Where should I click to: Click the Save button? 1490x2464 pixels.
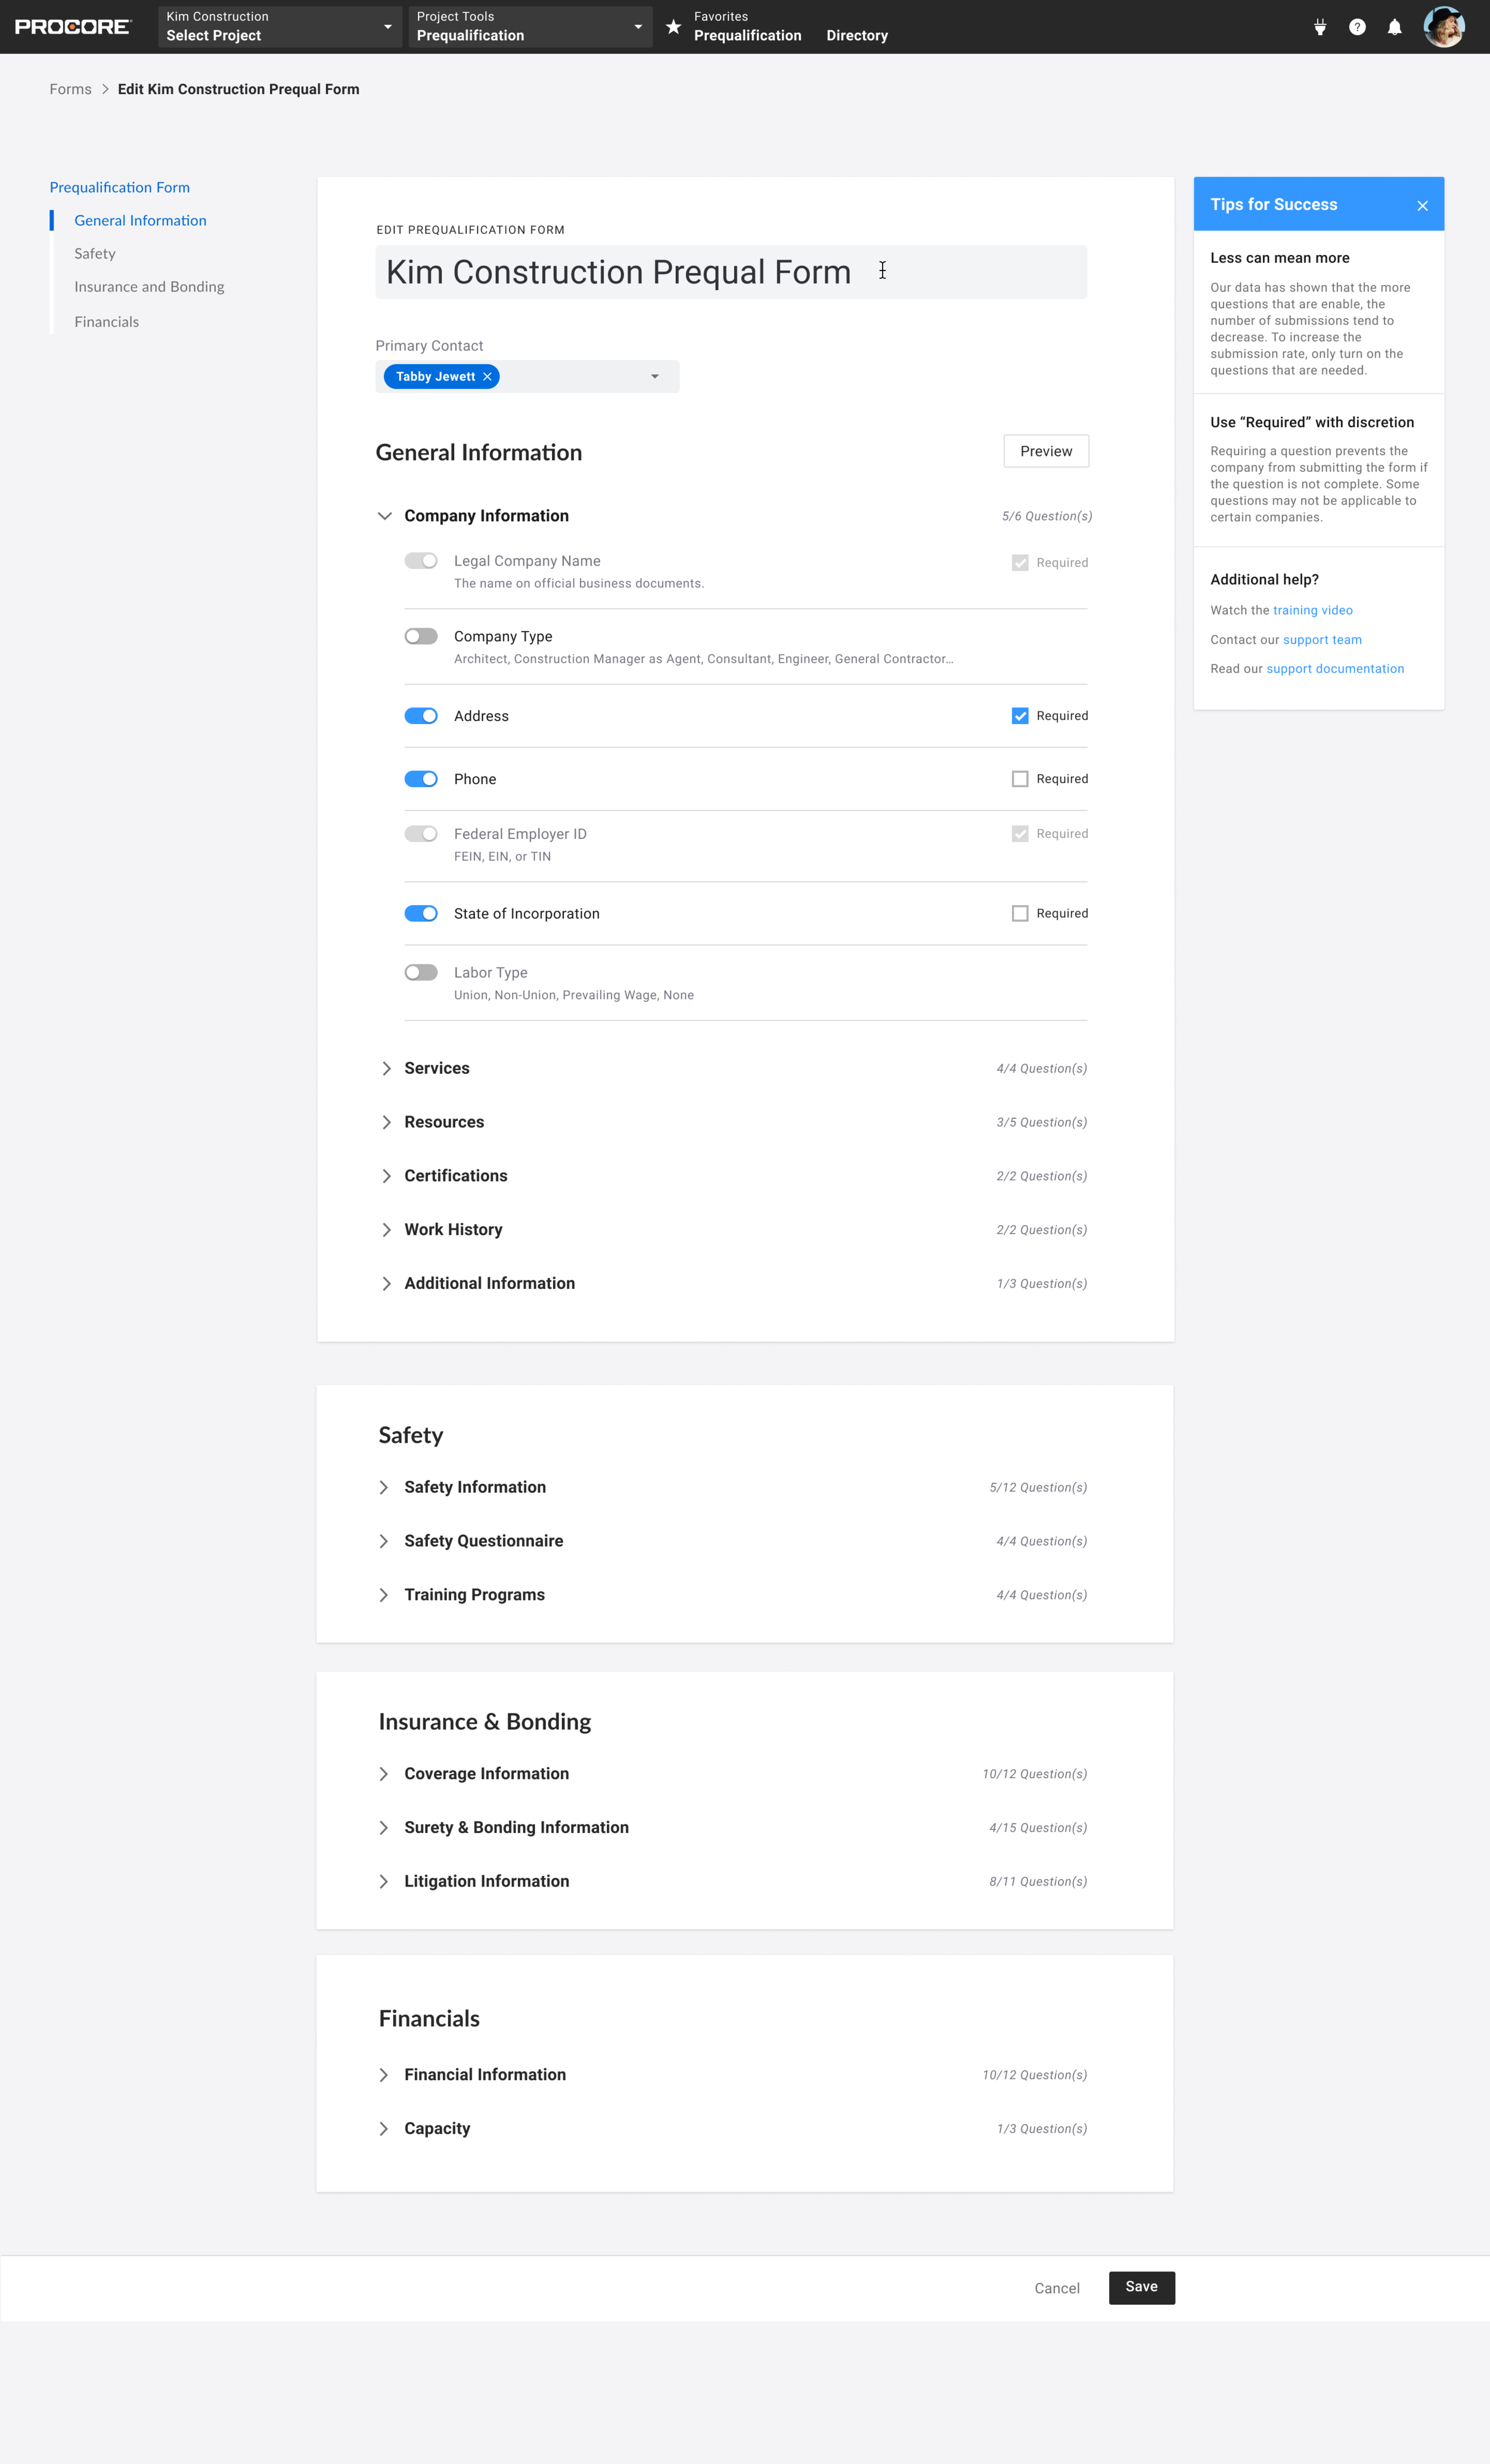pyautogui.click(x=1141, y=2287)
